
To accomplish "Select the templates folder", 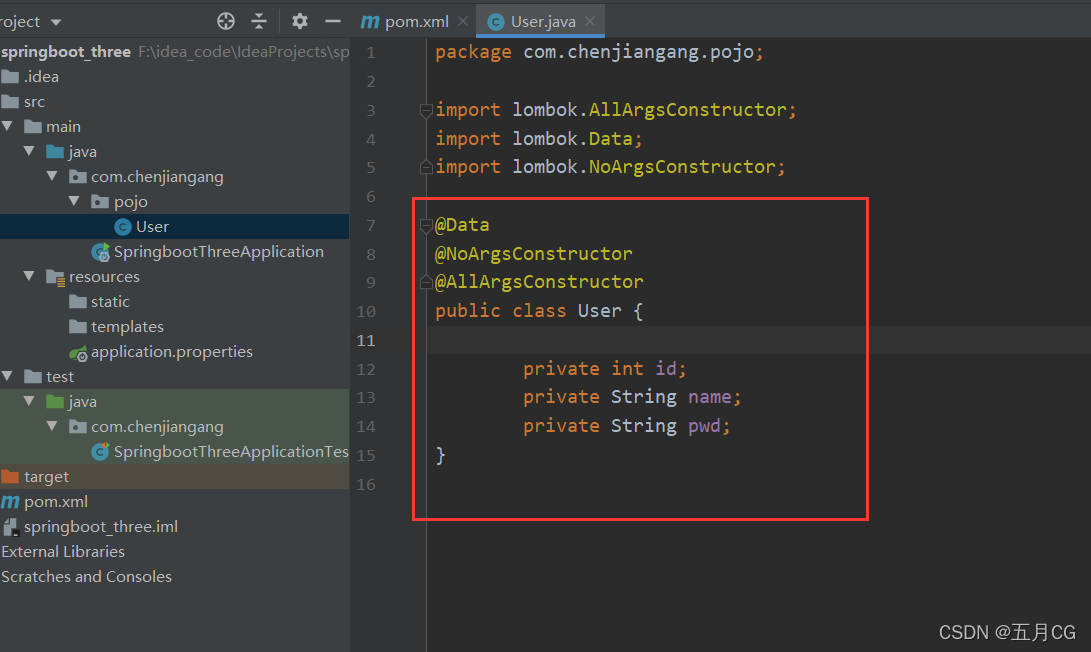I will [x=127, y=327].
